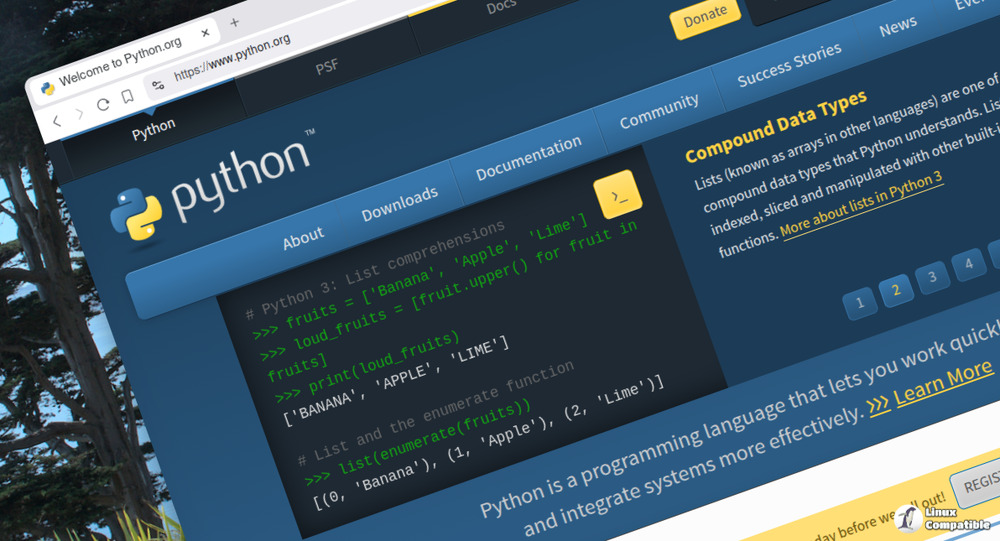Open a new browser tab with plus
This screenshot has height=541, width=1000.
click(235, 22)
